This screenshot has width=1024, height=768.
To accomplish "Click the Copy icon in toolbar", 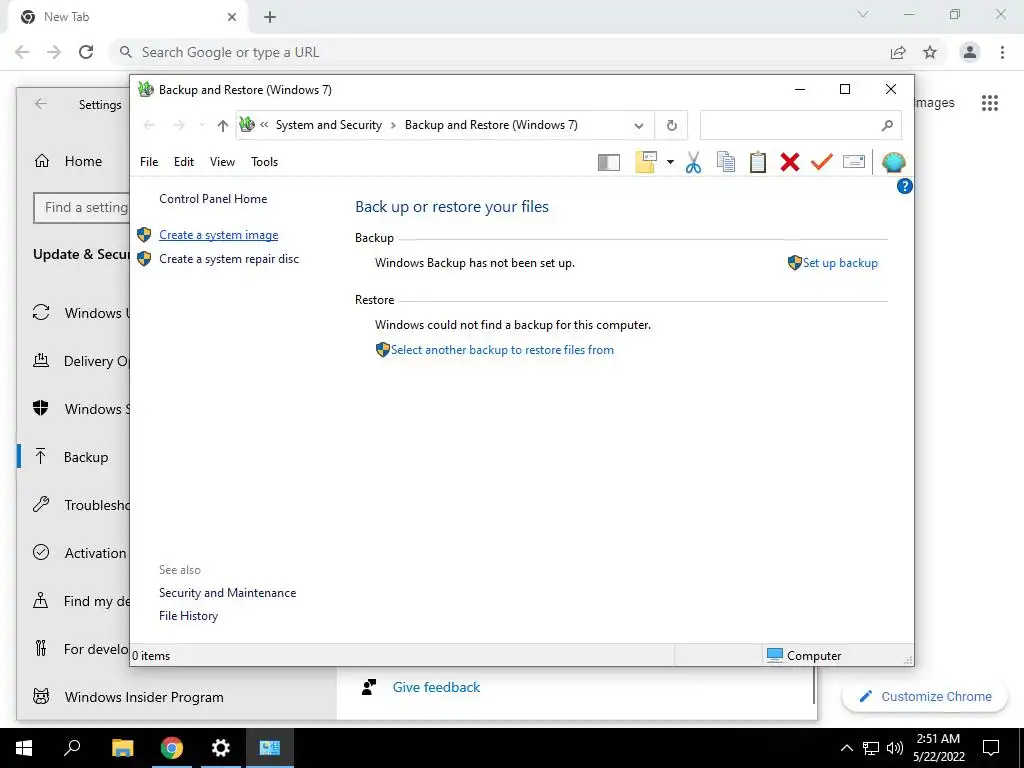I will (726, 162).
